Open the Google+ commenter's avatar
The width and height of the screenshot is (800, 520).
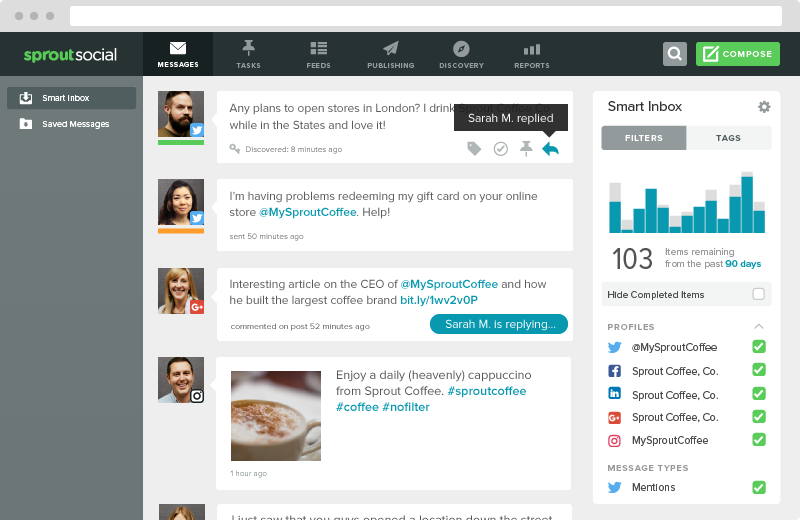click(x=181, y=291)
